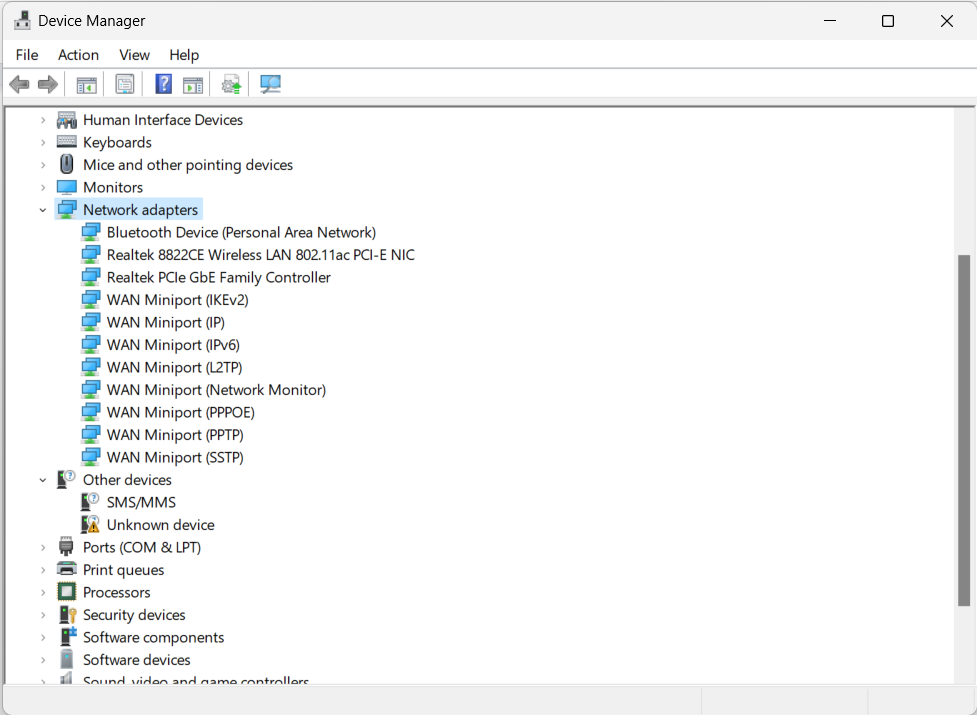
Task: Open the File menu
Action: [27, 55]
